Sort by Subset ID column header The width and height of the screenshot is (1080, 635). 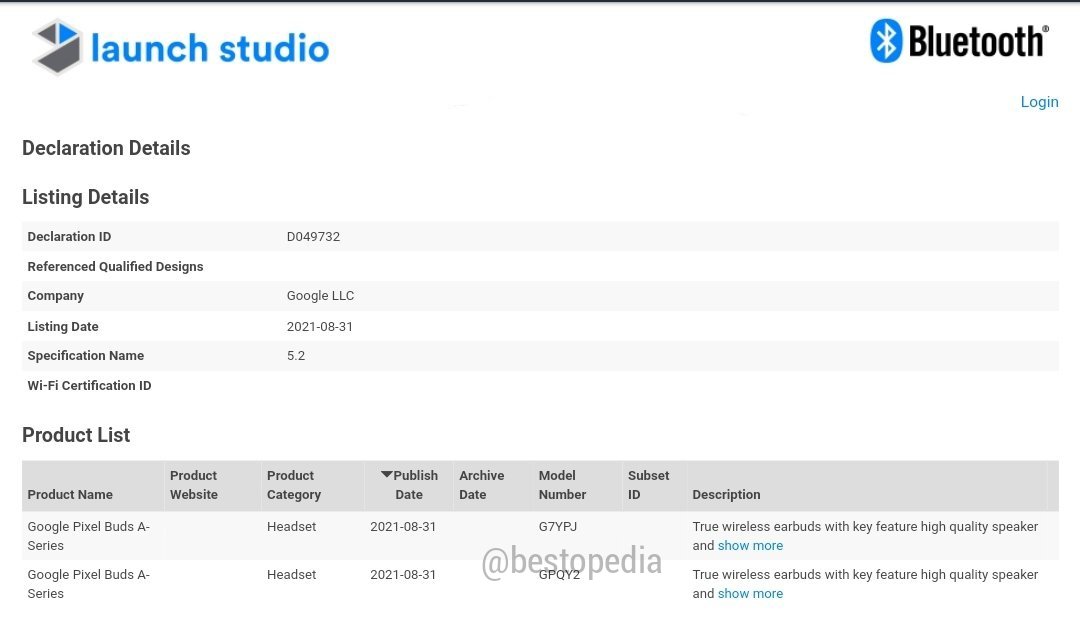click(648, 485)
